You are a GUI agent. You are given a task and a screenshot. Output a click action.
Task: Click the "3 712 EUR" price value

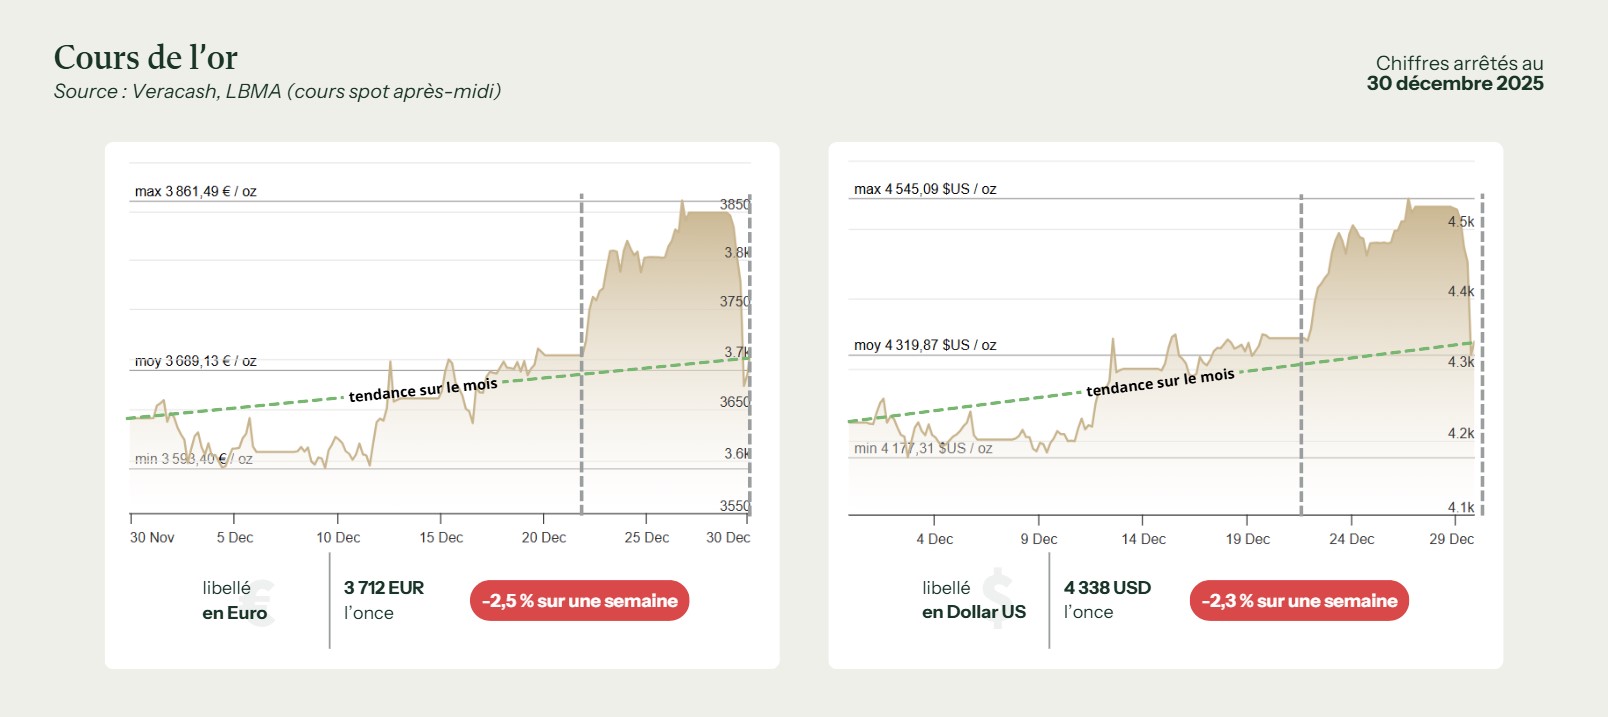coord(384,588)
